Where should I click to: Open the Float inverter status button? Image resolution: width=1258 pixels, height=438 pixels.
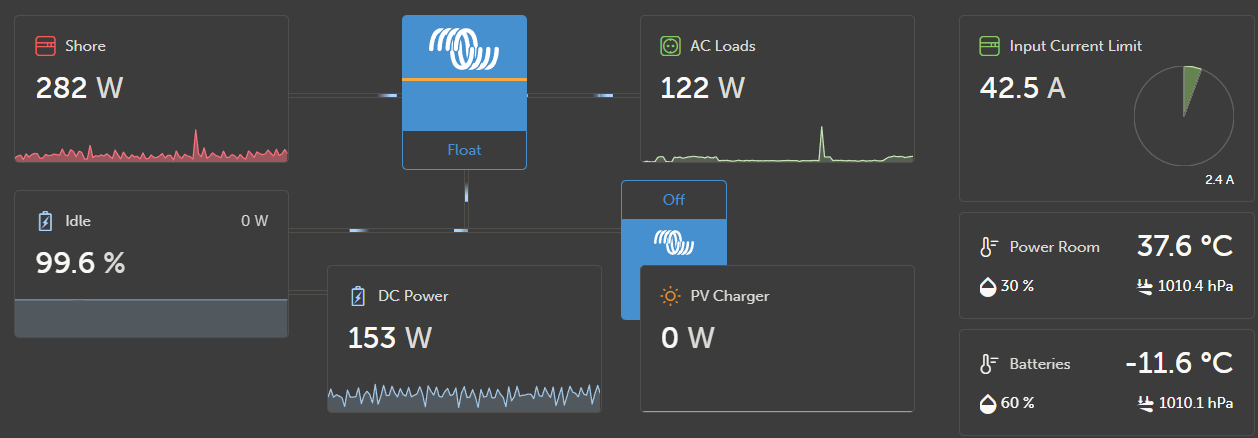tap(464, 150)
